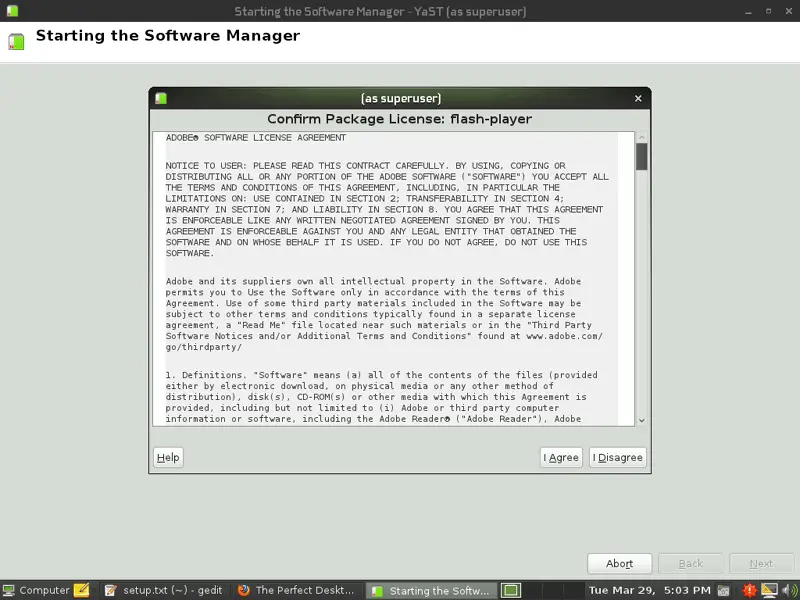800x600 pixels.
Task: Click the small tray icon beside clock
Action: point(723,591)
